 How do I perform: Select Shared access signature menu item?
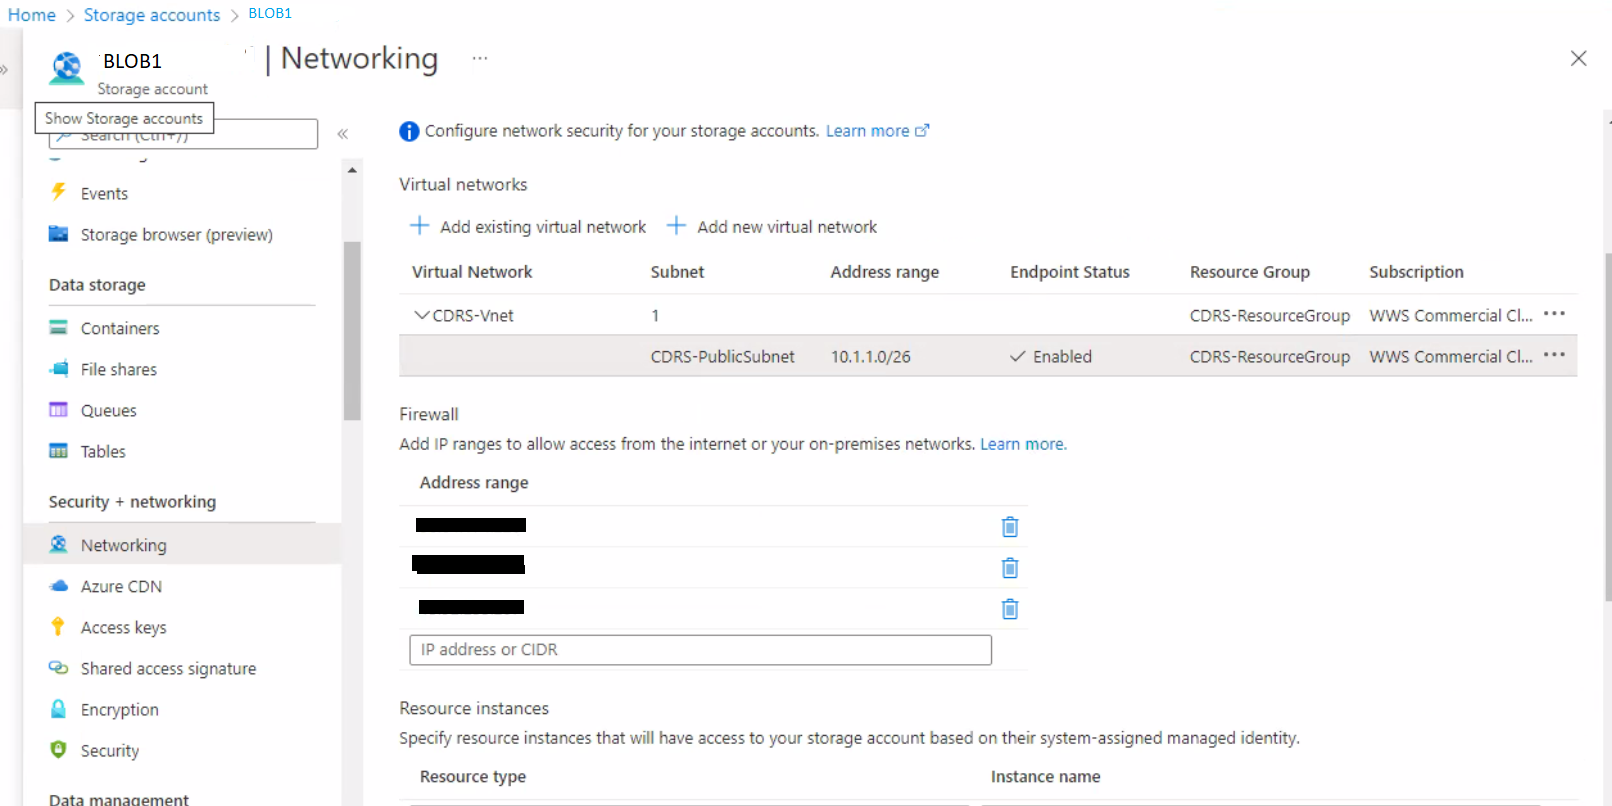point(168,669)
